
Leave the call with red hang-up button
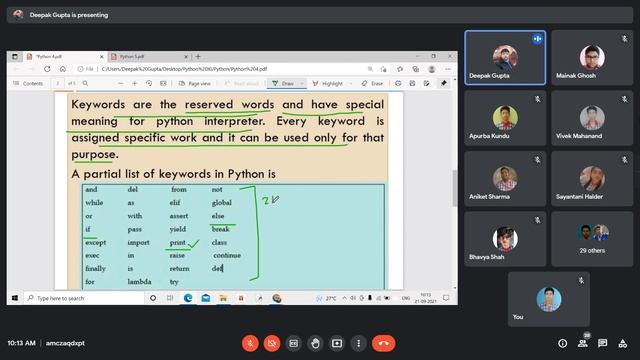click(x=383, y=343)
